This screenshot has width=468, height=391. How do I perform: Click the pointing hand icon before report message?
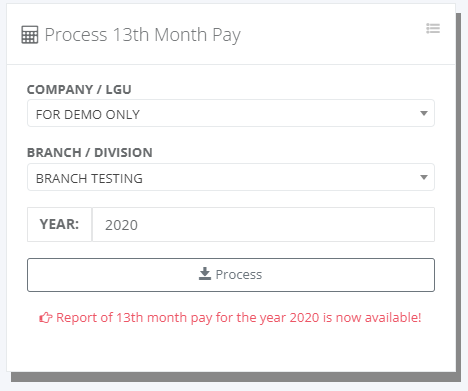[x=46, y=318]
